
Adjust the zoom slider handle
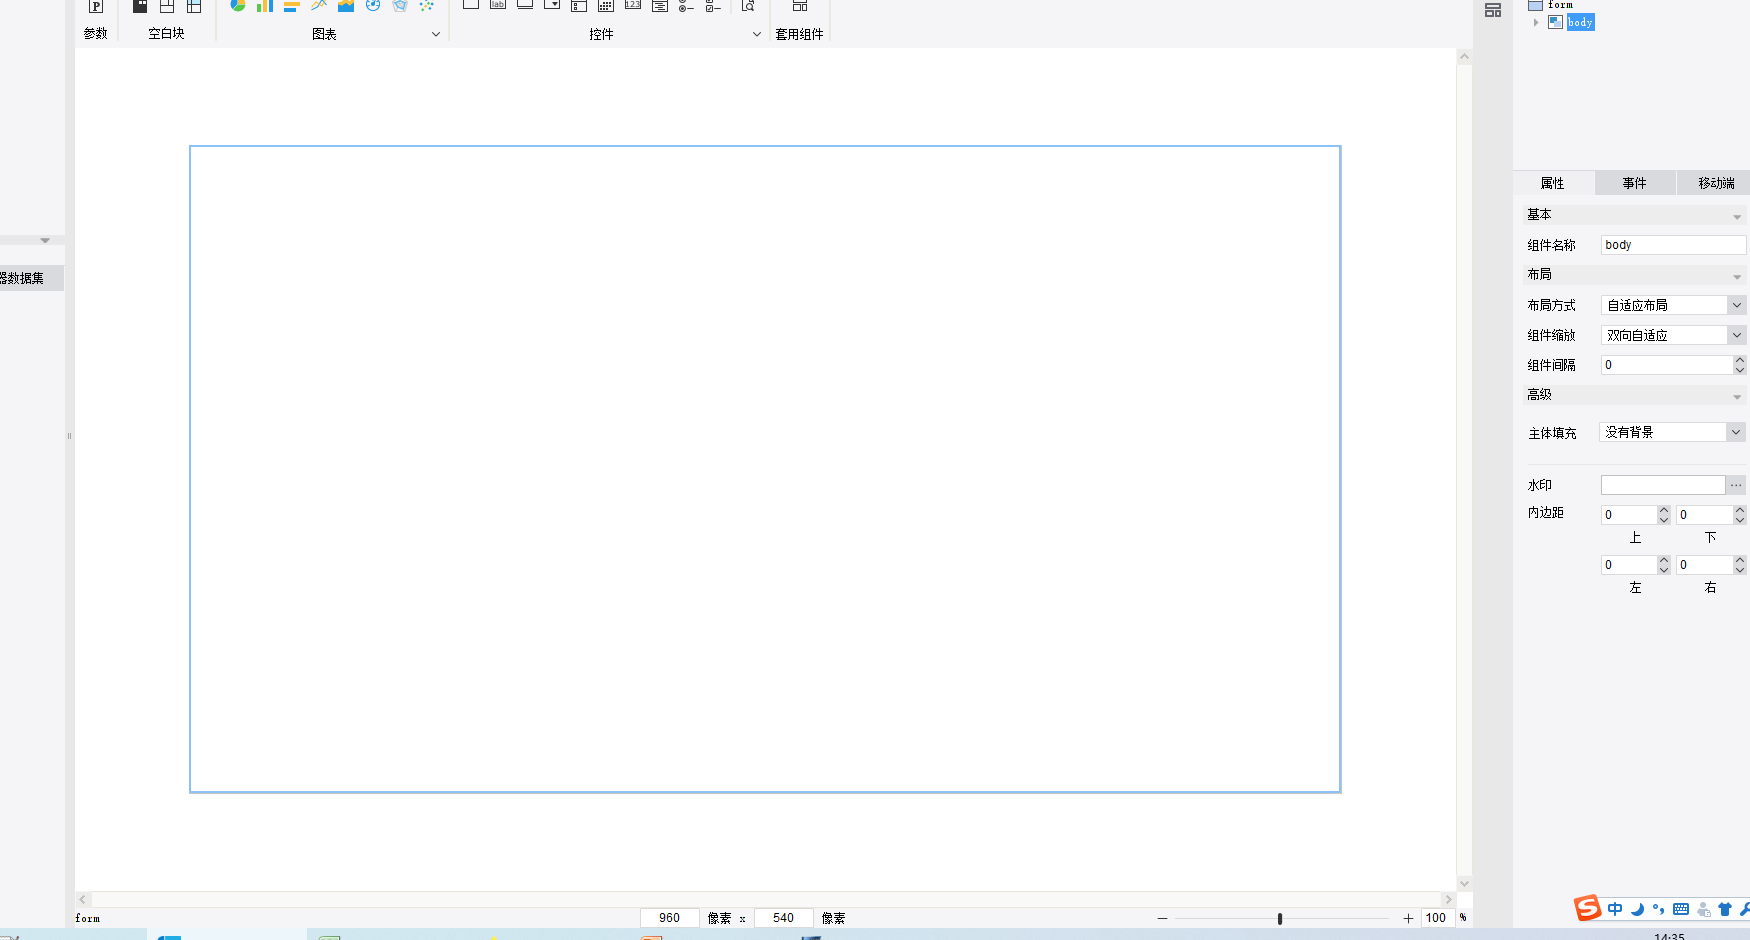coord(1280,918)
